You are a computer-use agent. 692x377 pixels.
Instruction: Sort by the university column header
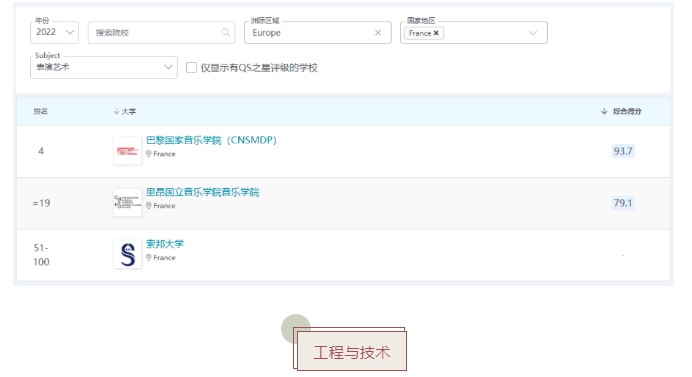124,111
